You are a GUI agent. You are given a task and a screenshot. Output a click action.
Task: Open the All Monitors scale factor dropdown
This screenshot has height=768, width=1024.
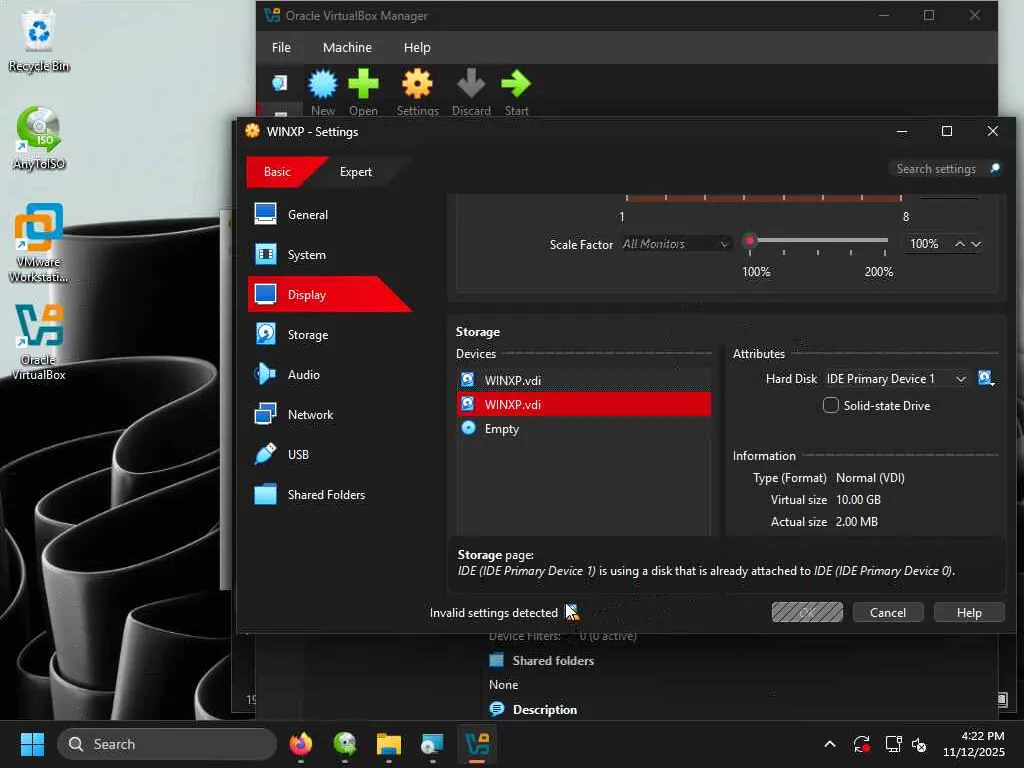(x=676, y=244)
